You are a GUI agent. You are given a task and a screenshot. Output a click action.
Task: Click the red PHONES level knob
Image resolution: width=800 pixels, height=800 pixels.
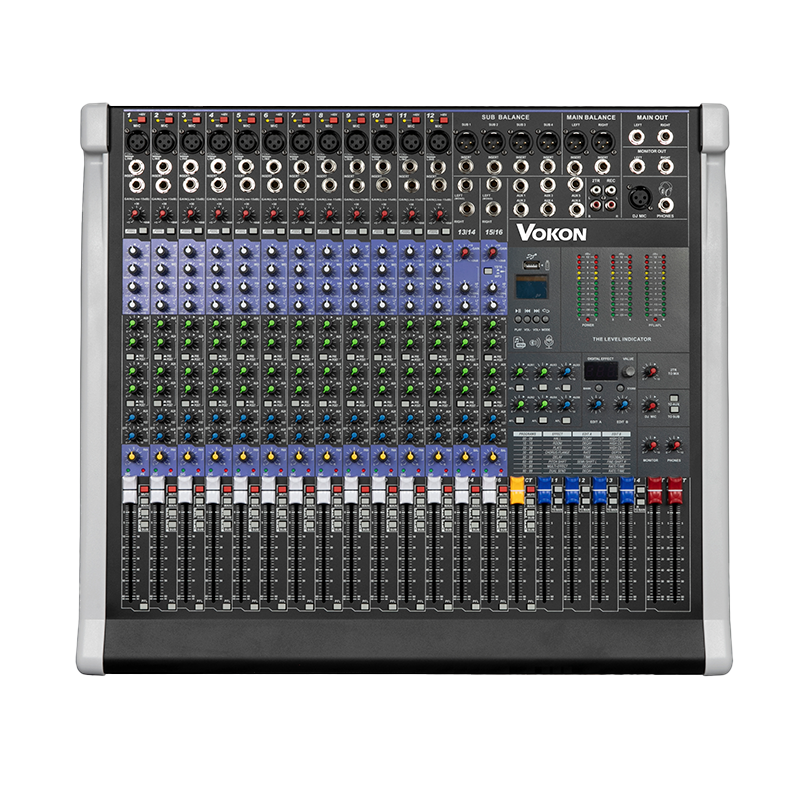coord(675,444)
